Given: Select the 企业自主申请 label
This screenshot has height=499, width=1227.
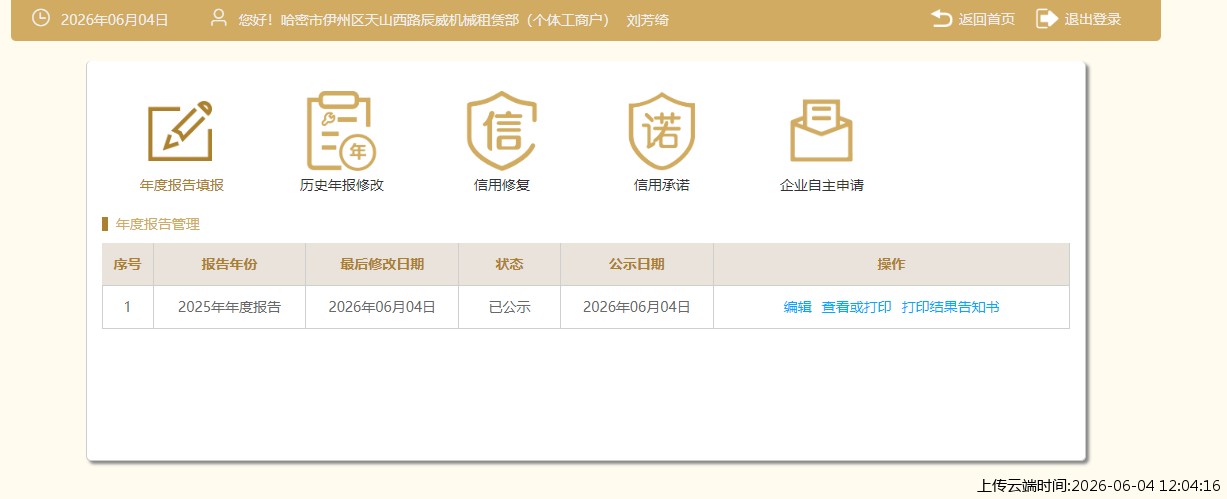Looking at the screenshot, I should (821, 185).
